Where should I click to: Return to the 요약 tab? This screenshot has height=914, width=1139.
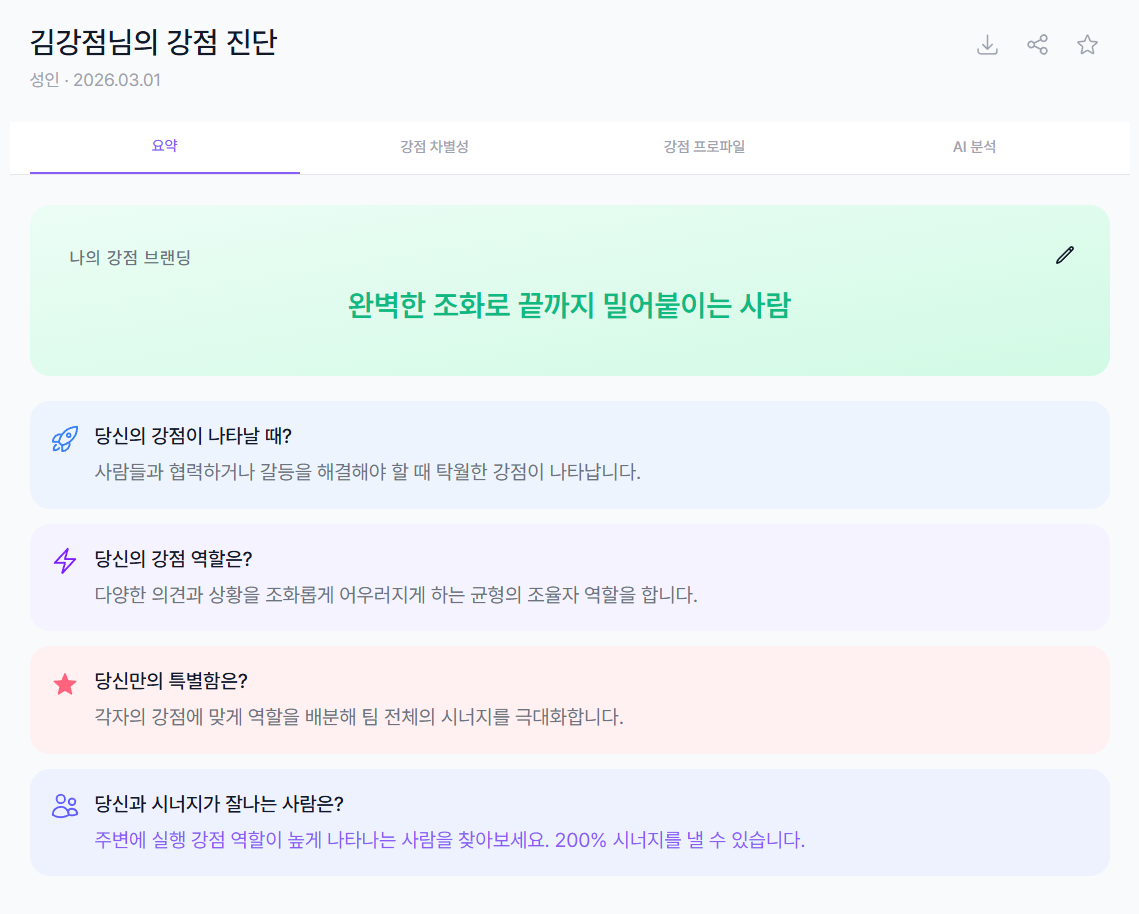pos(164,145)
